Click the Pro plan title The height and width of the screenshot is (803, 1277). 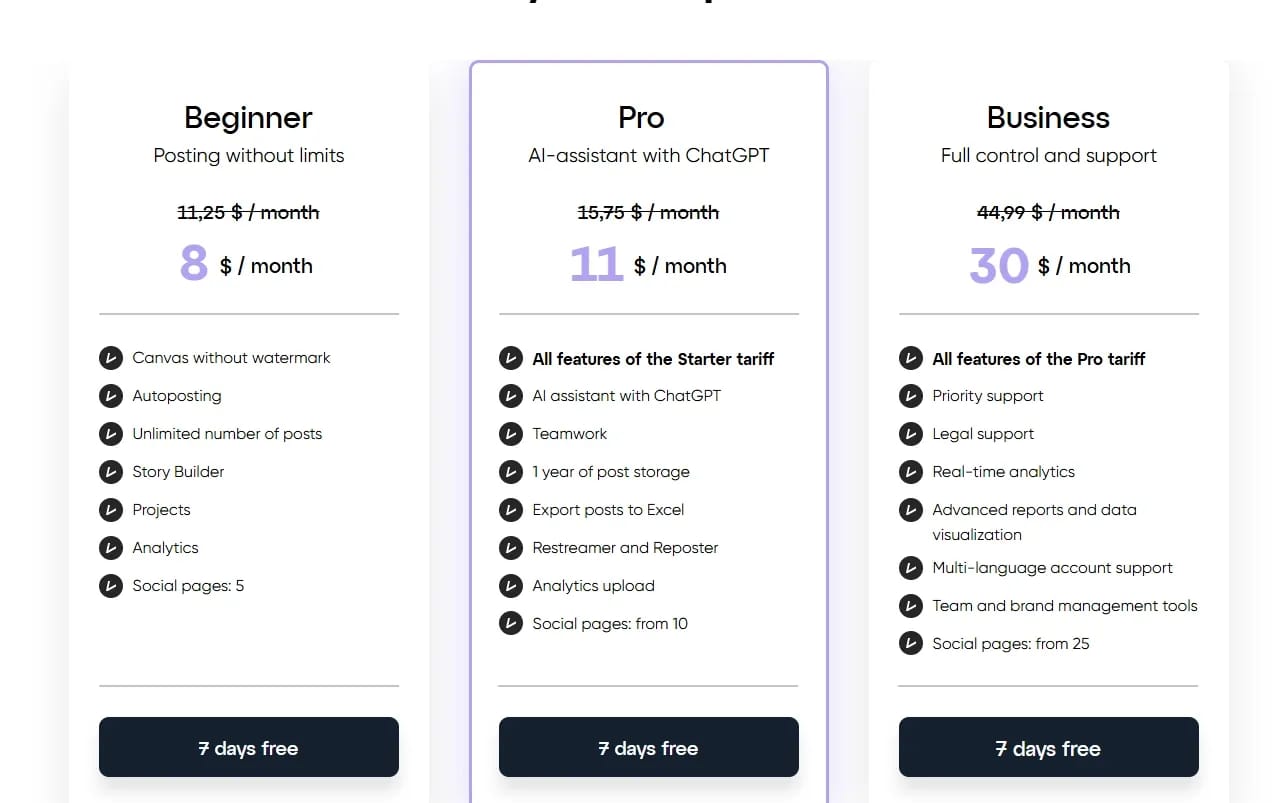(641, 118)
